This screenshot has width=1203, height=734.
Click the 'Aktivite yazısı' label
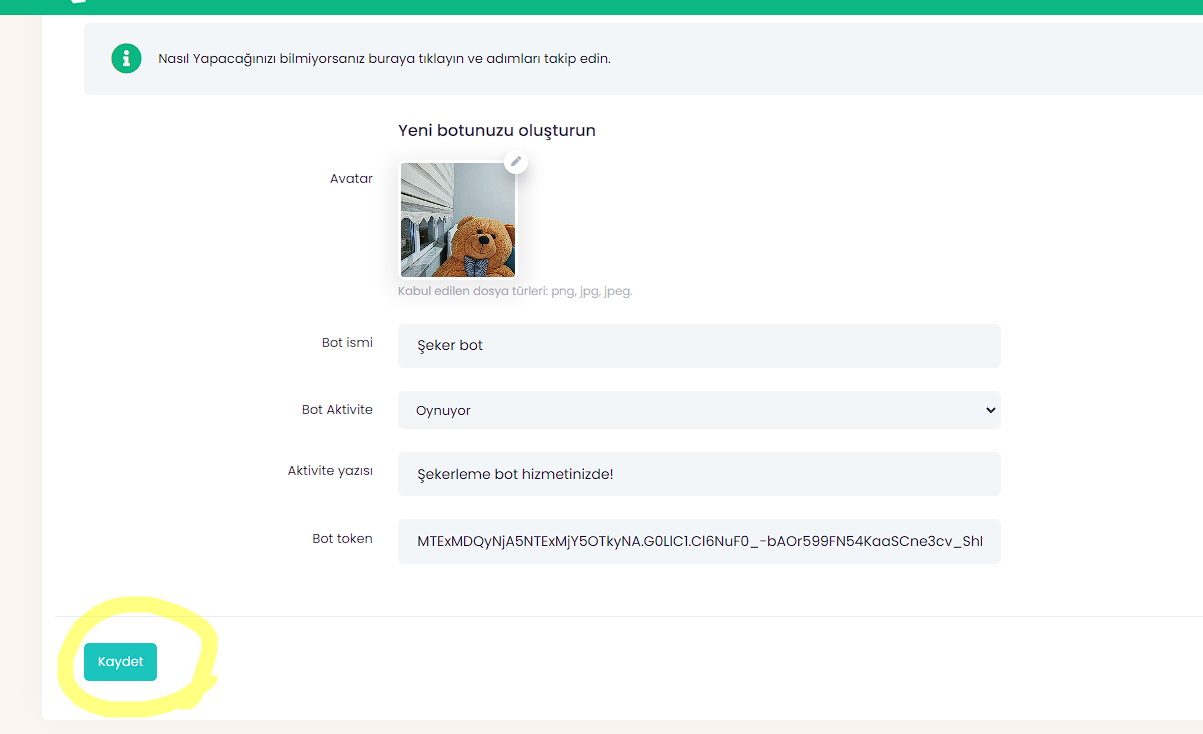coord(330,471)
